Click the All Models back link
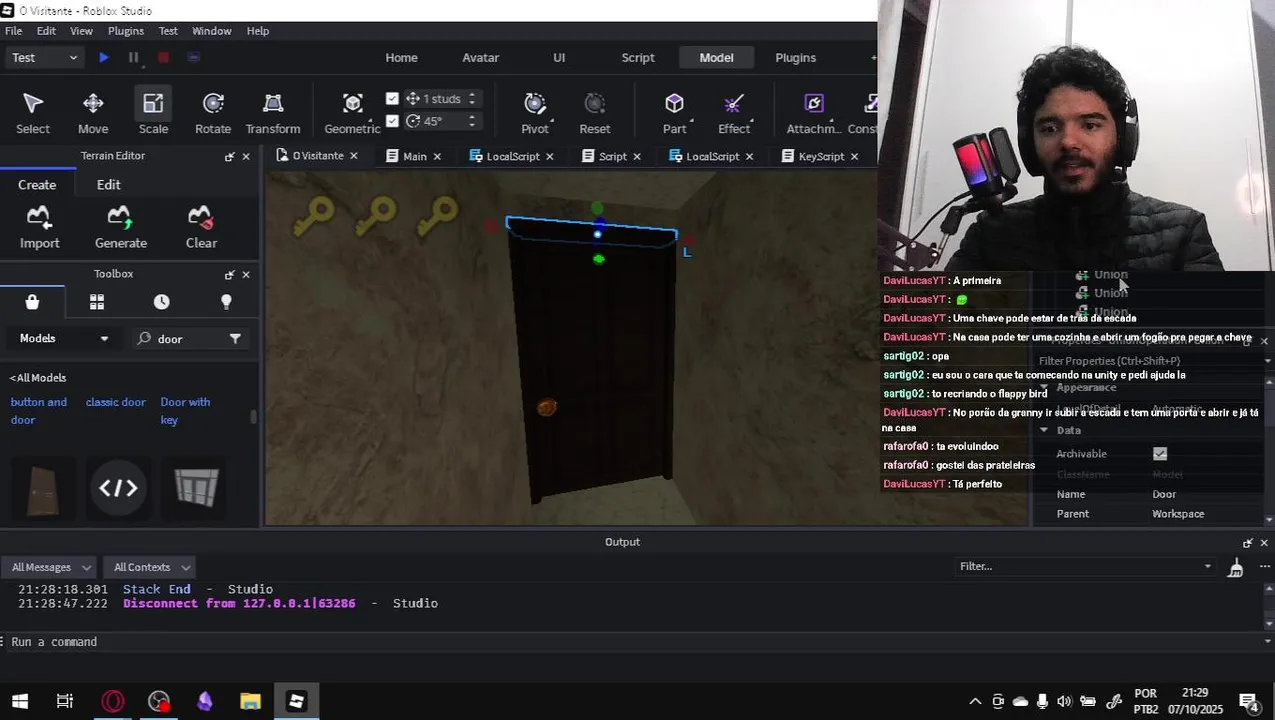The height and width of the screenshot is (720, 1275). [x=38, y=378]
